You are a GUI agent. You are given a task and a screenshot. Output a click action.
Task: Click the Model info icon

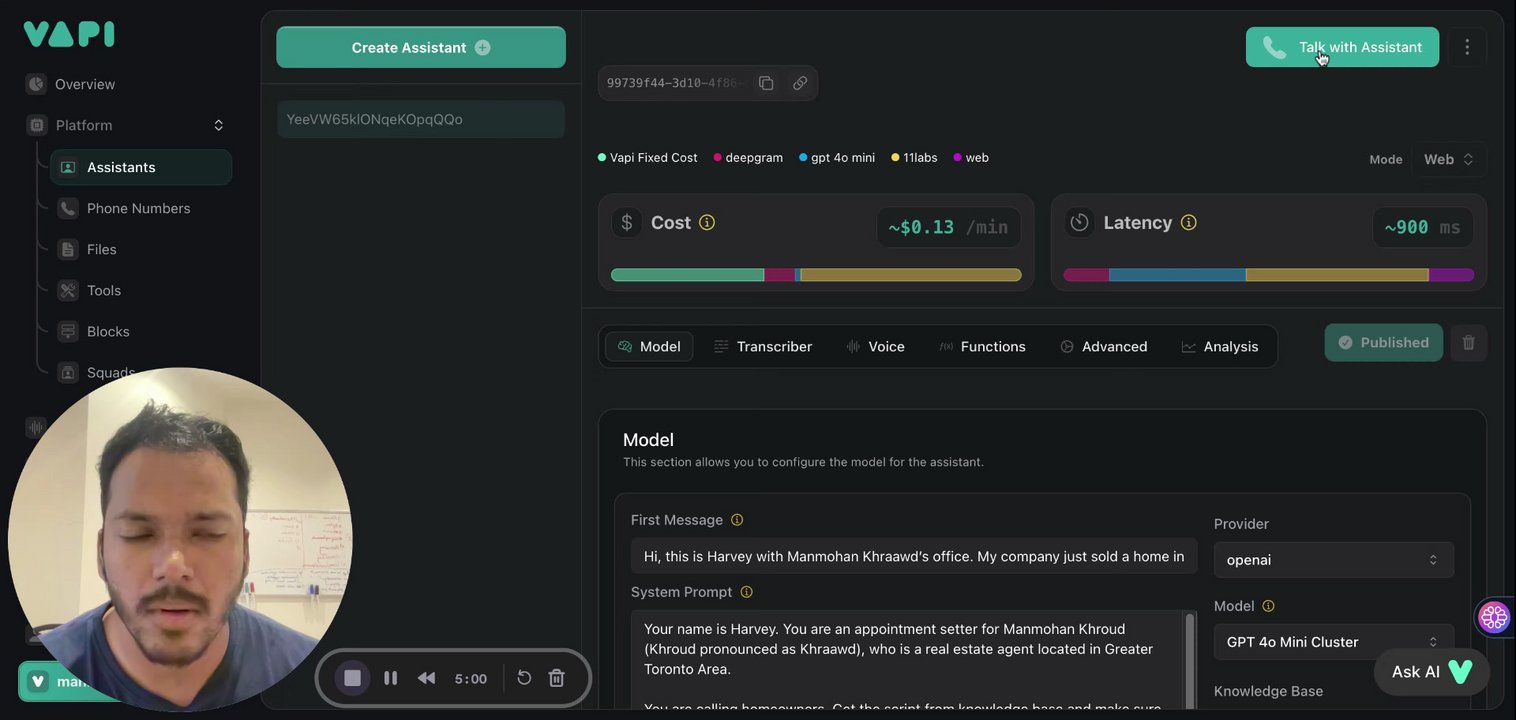click(x=1269, y=606)
